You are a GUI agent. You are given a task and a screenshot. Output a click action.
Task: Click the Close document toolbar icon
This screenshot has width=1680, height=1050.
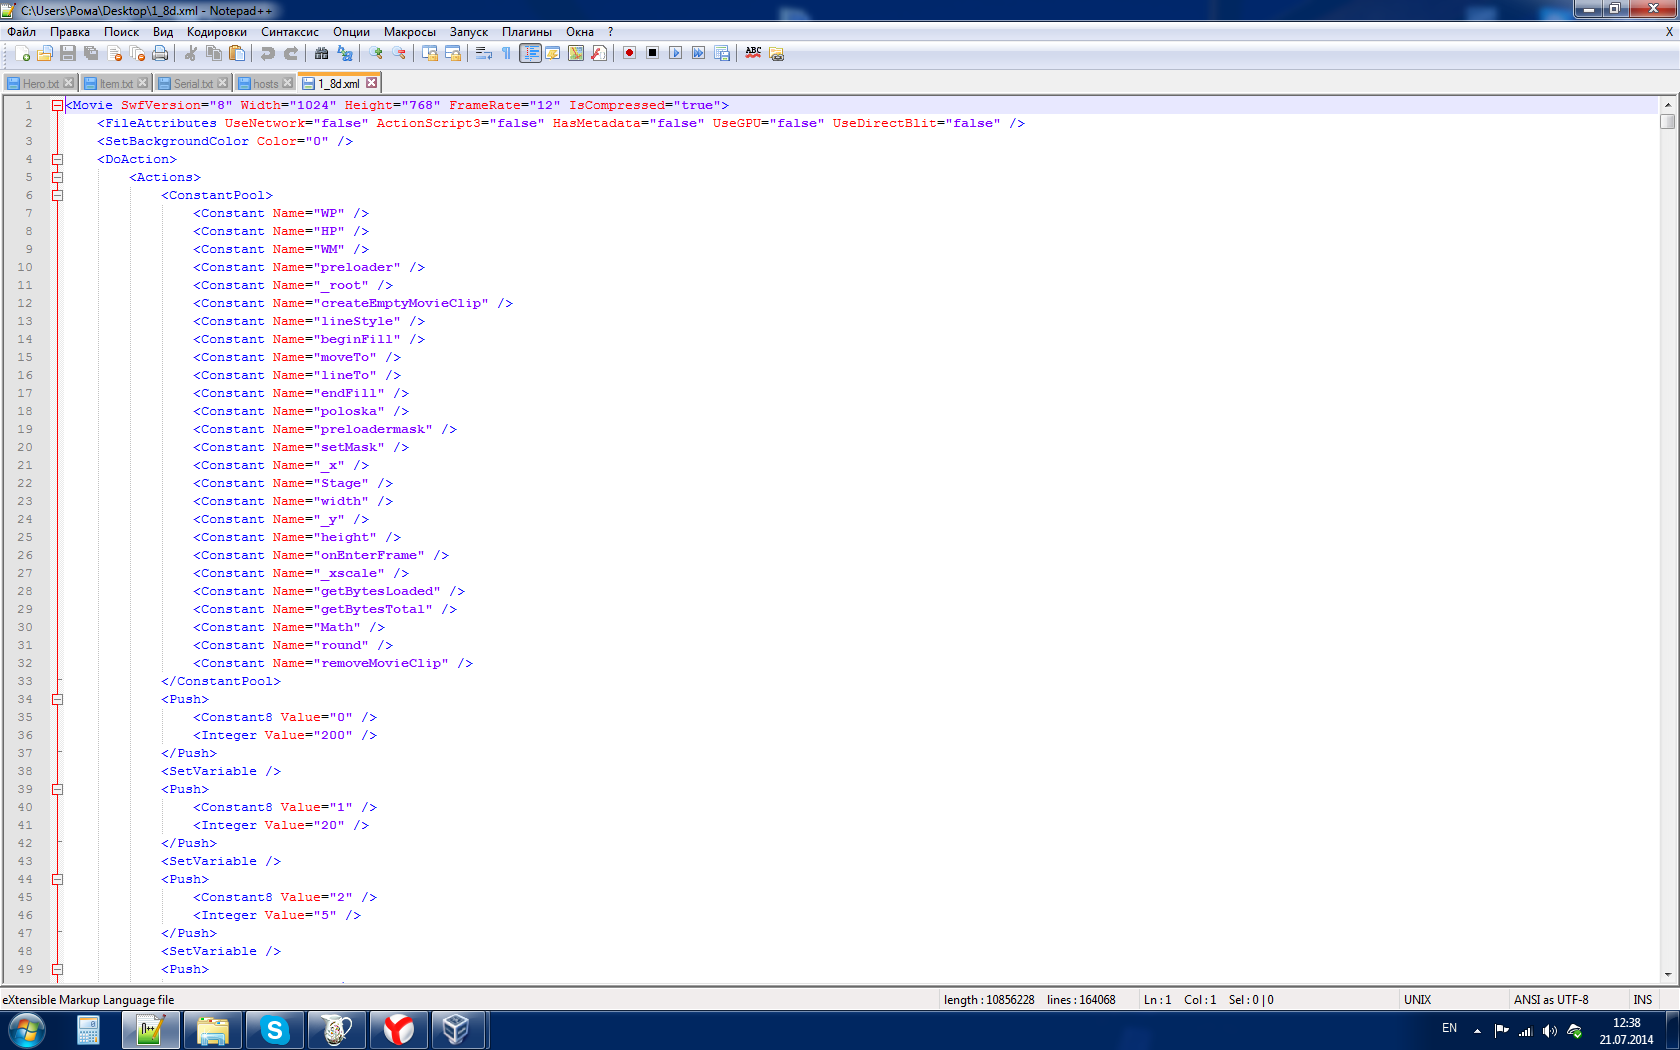click(x=114, y=53)
